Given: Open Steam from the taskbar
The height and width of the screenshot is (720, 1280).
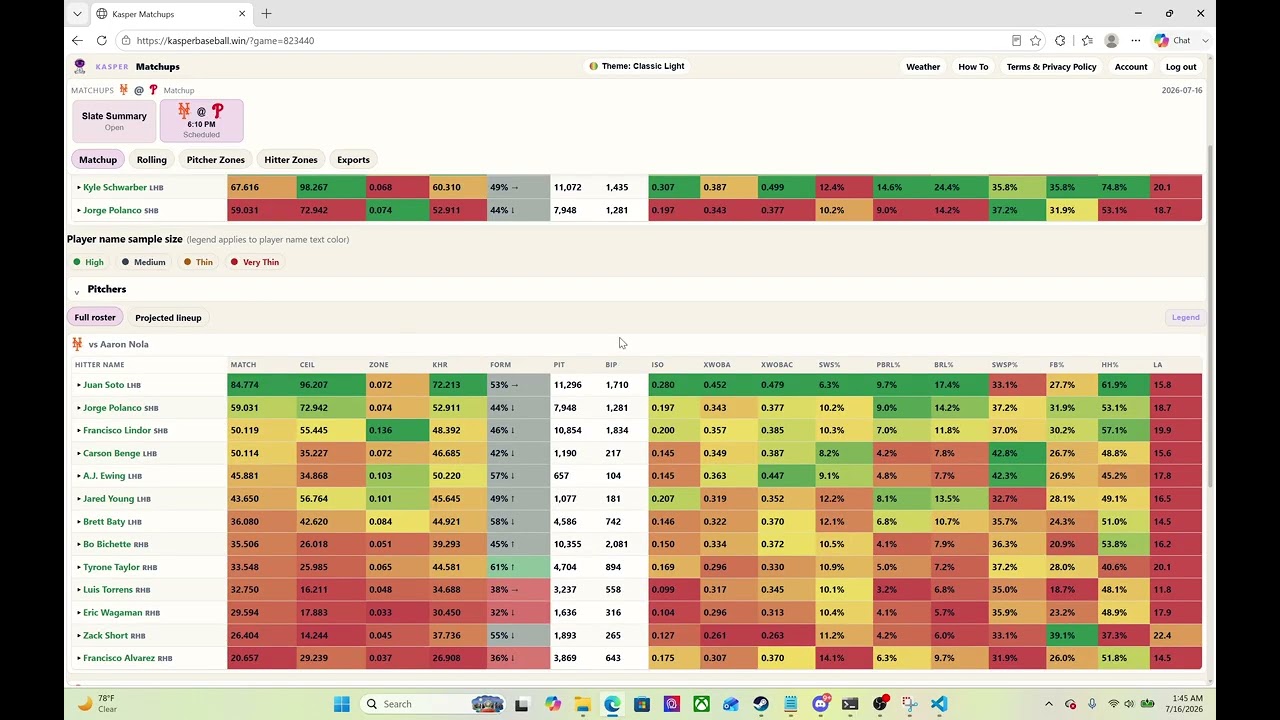Looking at the screenshot, I should [x=761, y=704].
